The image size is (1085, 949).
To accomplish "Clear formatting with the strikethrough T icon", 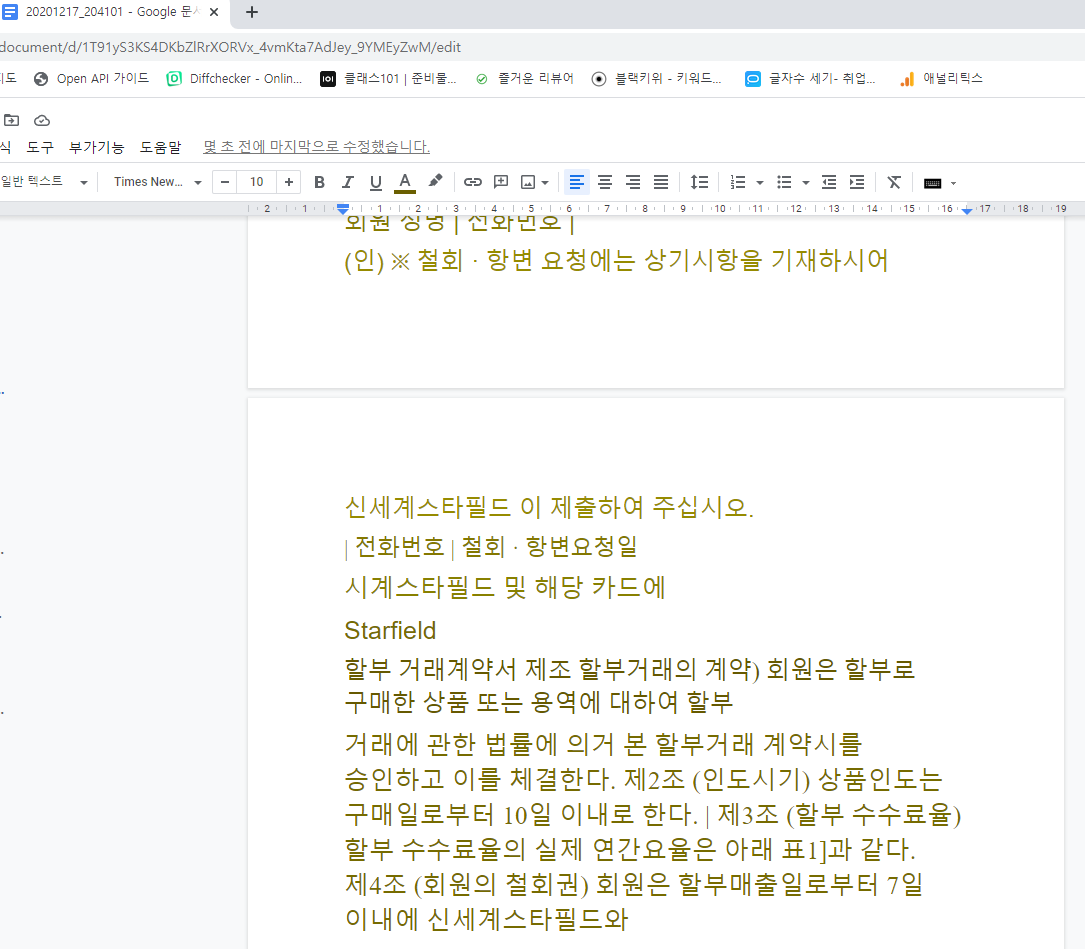I will 894,182.
